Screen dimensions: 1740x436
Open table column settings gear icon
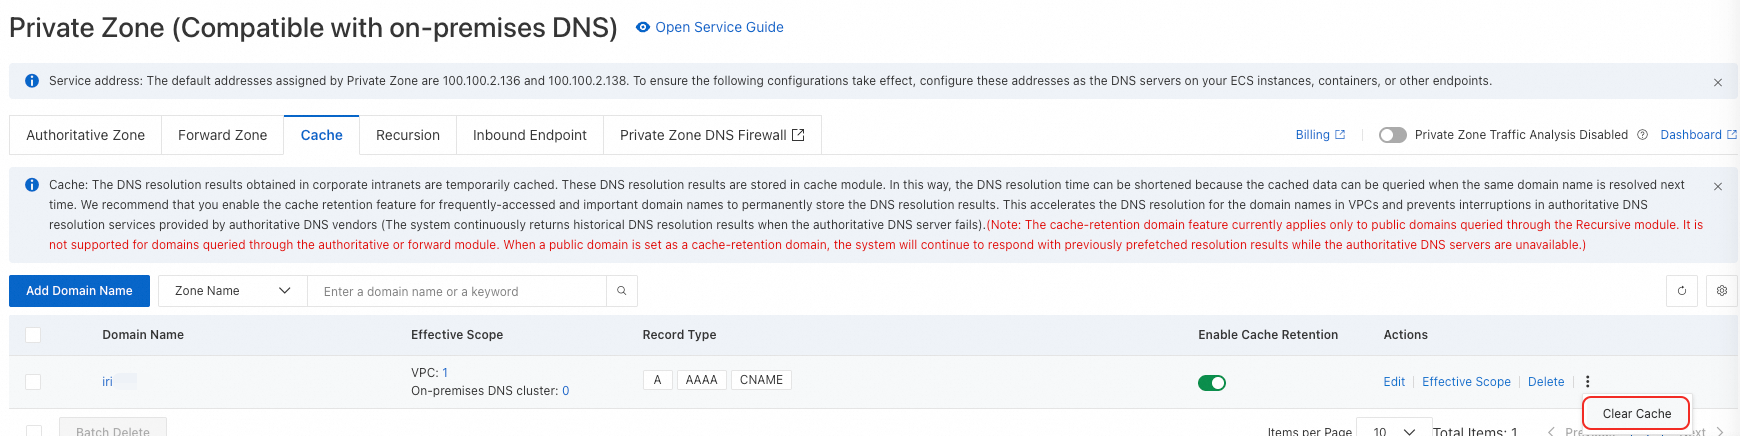coord(1722,291)
